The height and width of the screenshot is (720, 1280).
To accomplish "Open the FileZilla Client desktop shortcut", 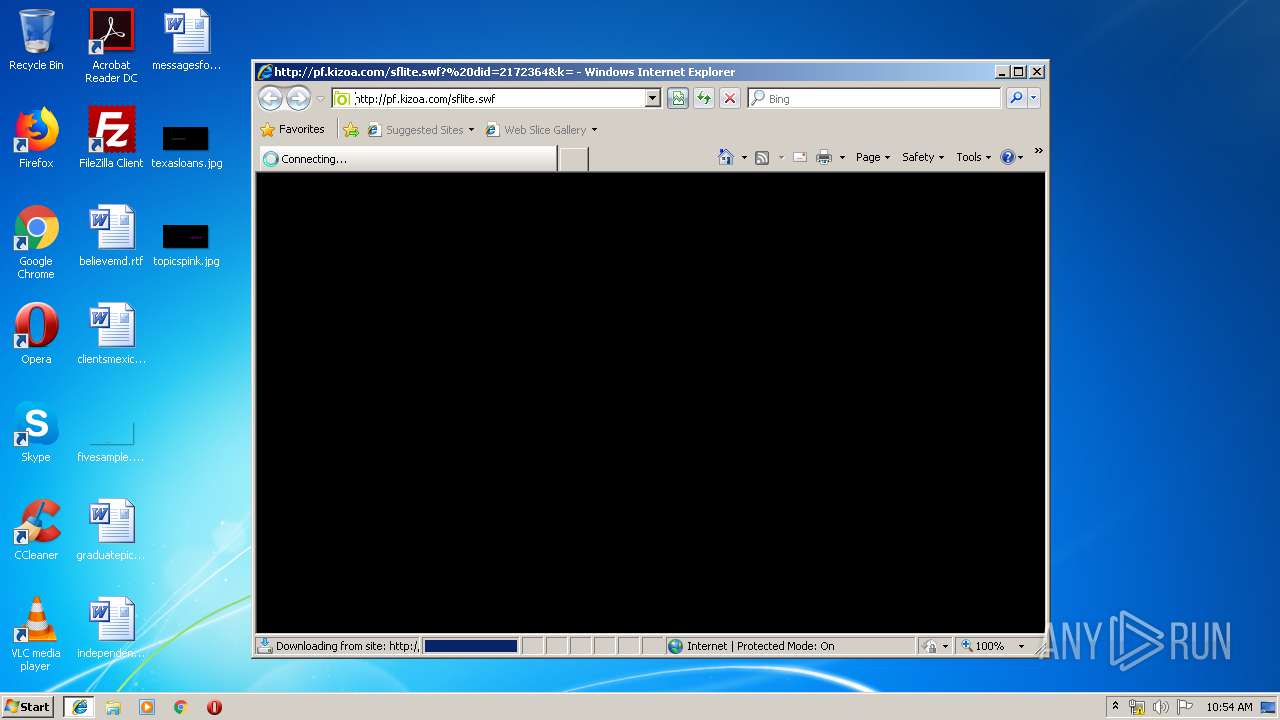I will (x=111, y=138).
